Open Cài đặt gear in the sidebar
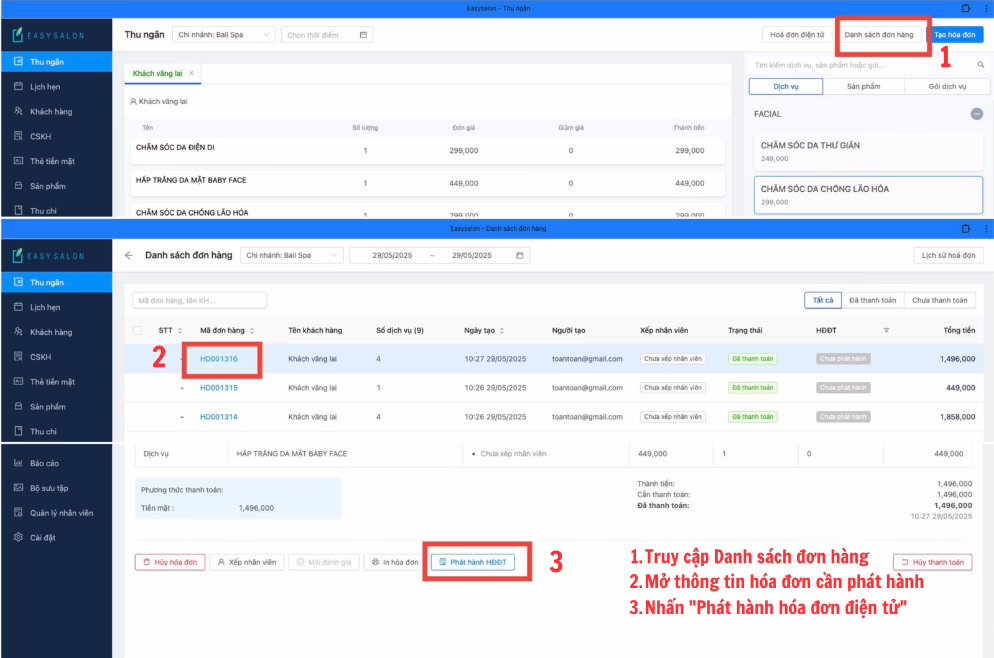Image resolution: width=994 pixels, height=658 pixels. (x=19, y=538)
